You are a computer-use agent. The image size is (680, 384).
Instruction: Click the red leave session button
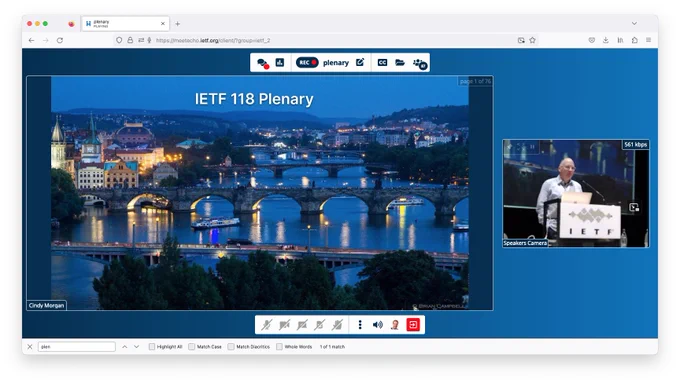(413, 325)
